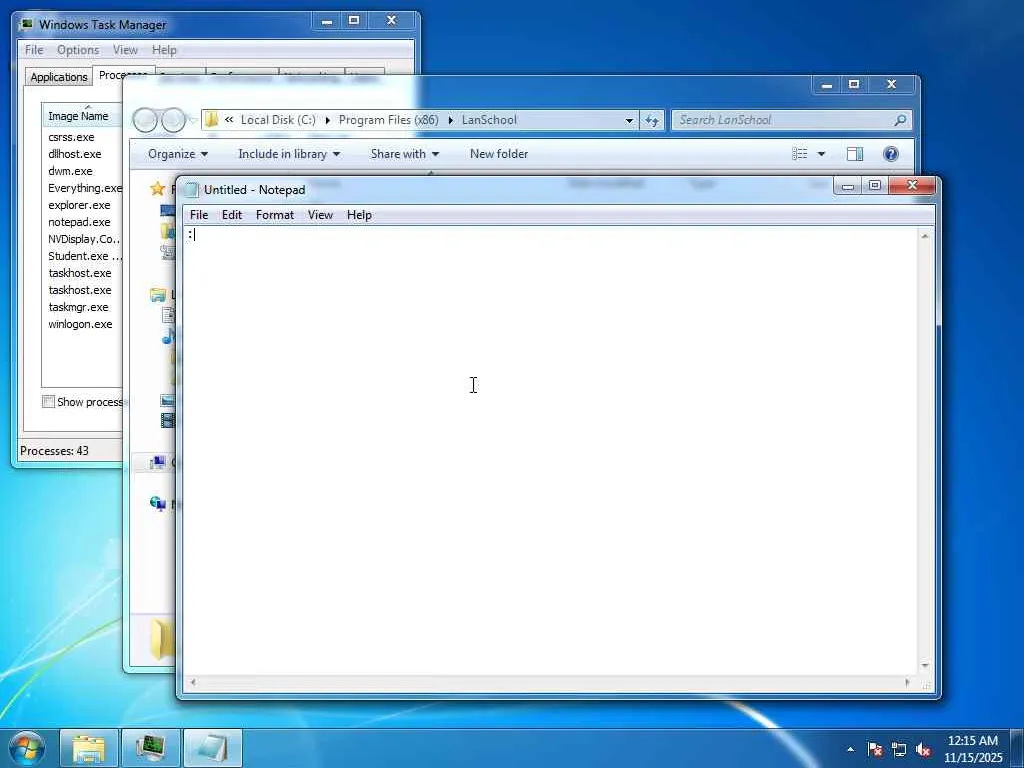Click LanSchool breadcrumb in address bar
This screenshot has width=1024, height=768.
[489, 120]
